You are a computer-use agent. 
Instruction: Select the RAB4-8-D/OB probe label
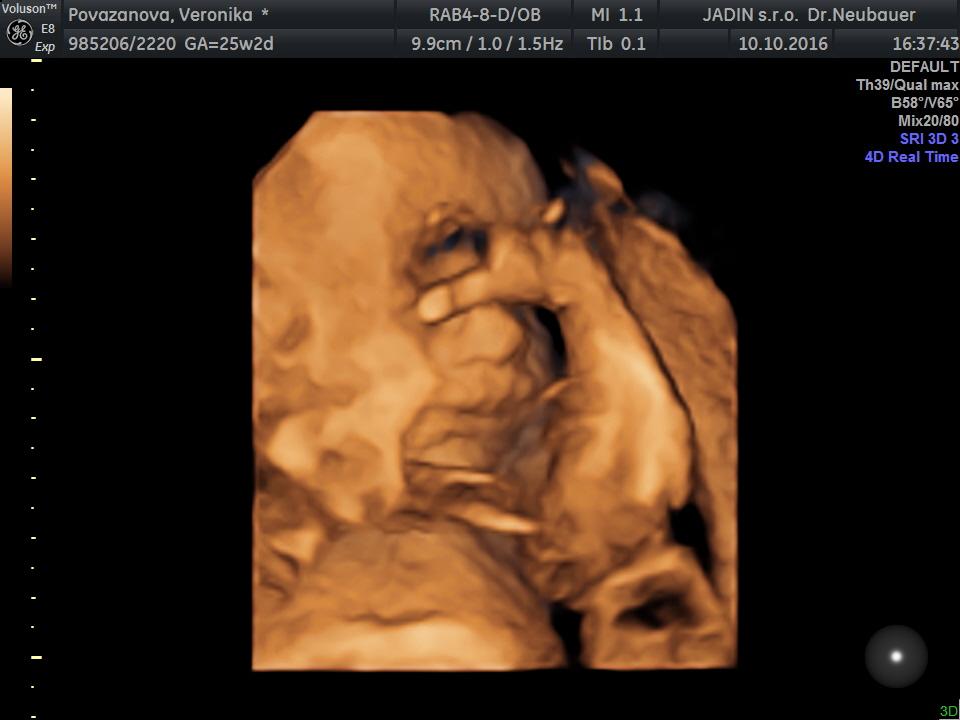(484, 15)
